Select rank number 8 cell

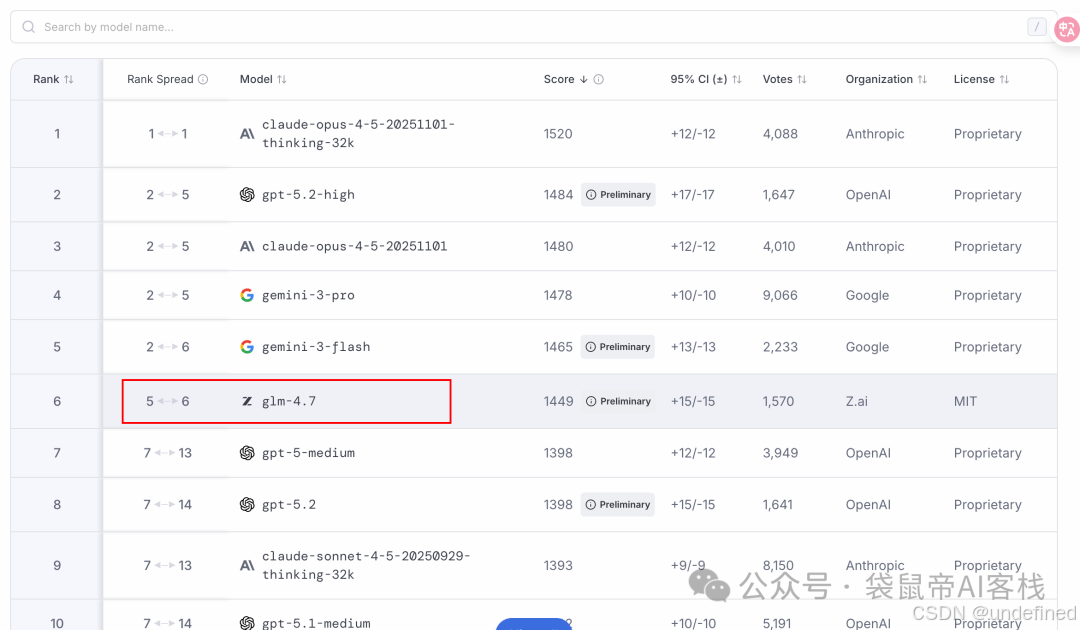[57, 505]
